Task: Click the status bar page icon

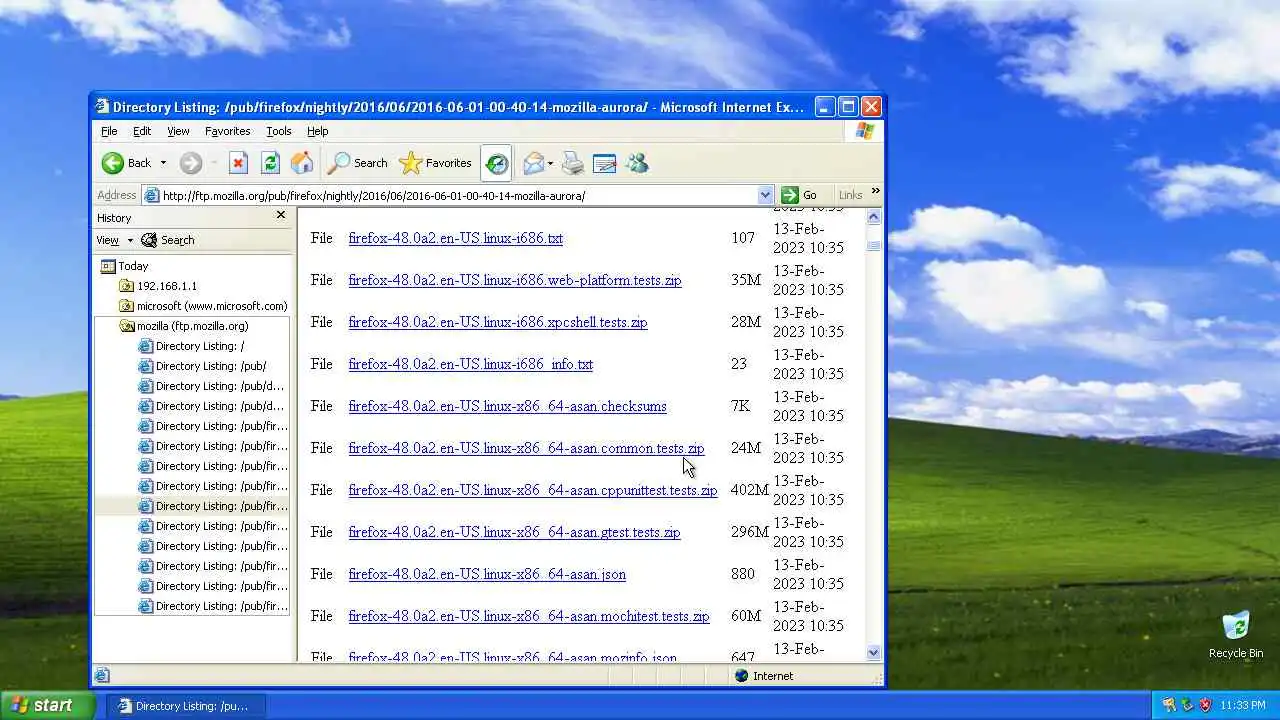Action: pos(102,676)
